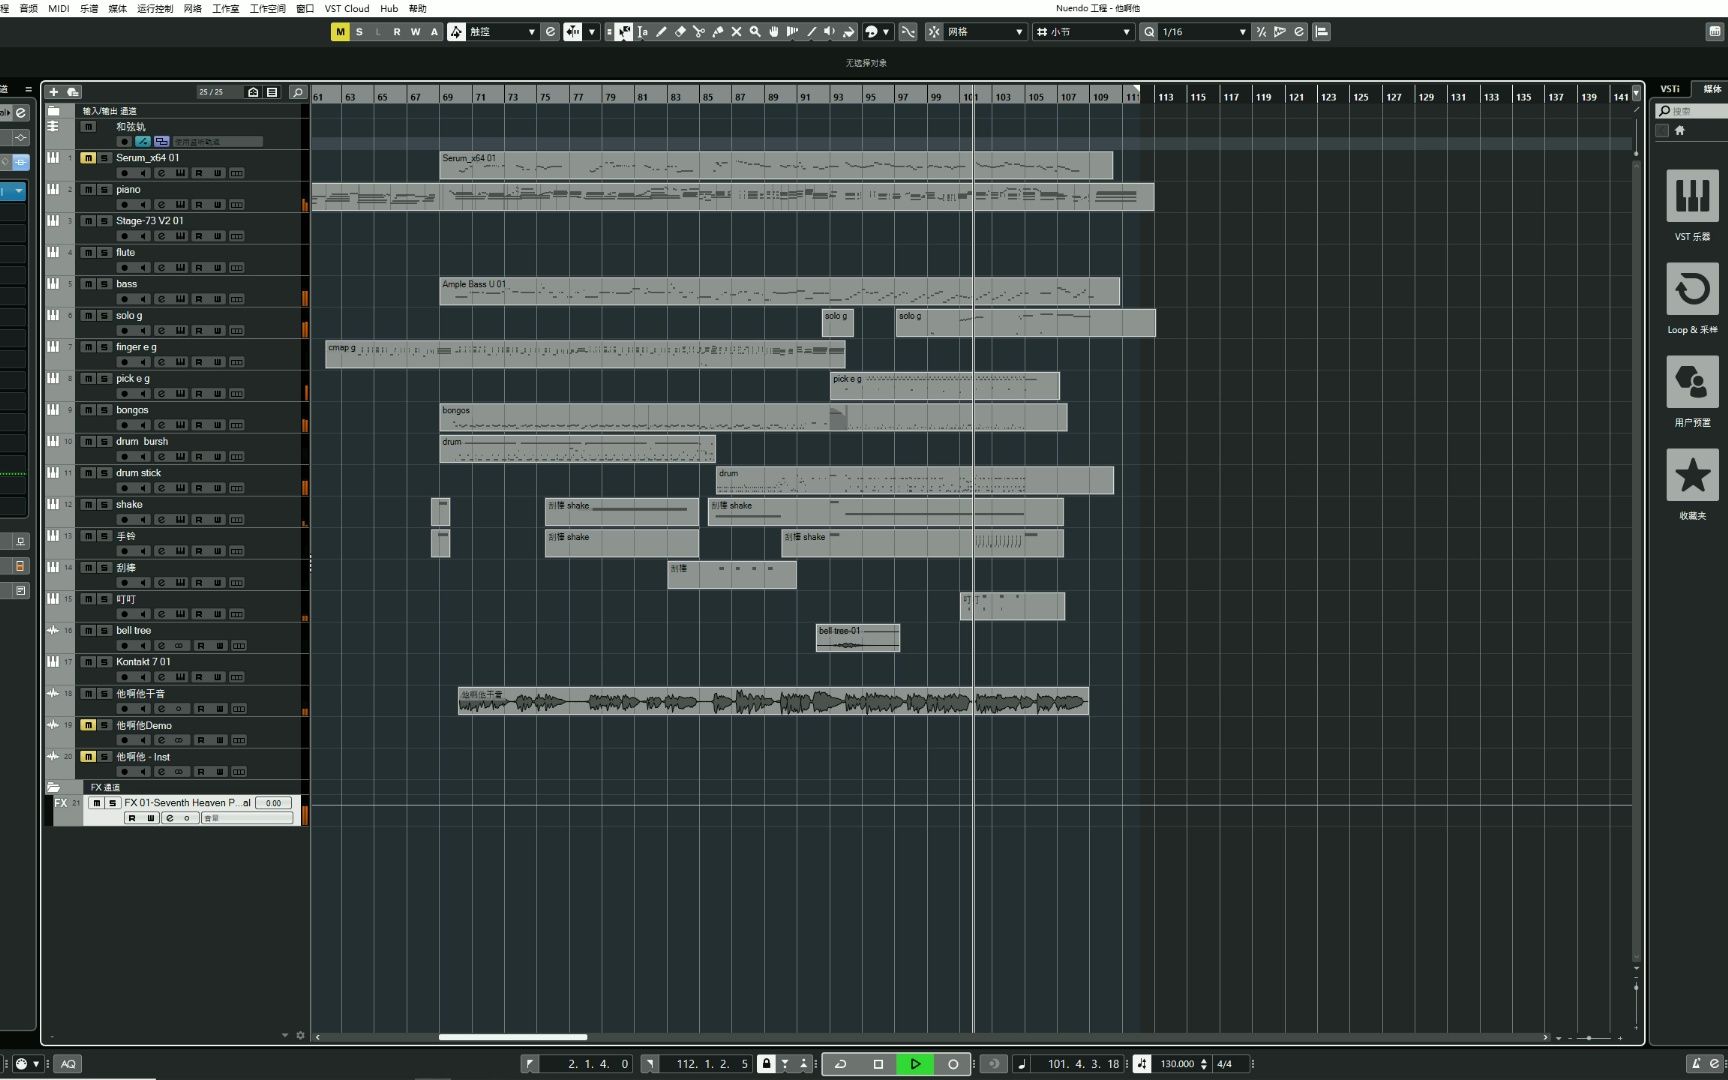Viewport: 1728px width, 1080px height.
Task: Open the Loop & Samples media tile
Action: pos(1692,289)
